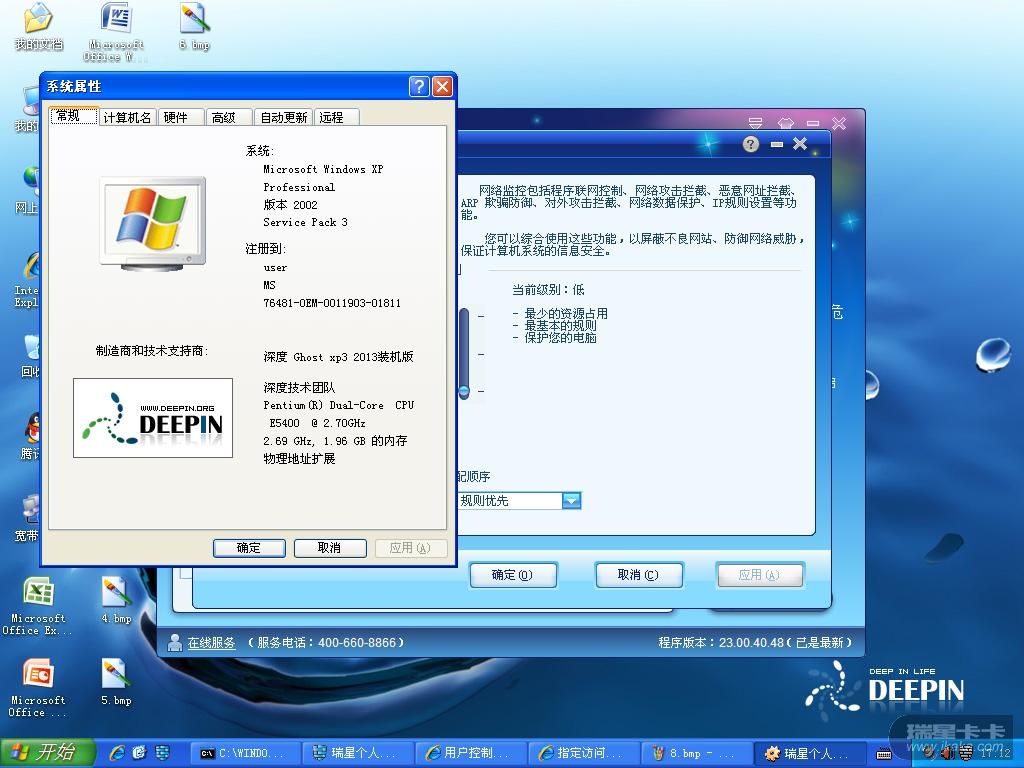
Task: Switch to the 高级 tab
Action: (x=229, y=118)
